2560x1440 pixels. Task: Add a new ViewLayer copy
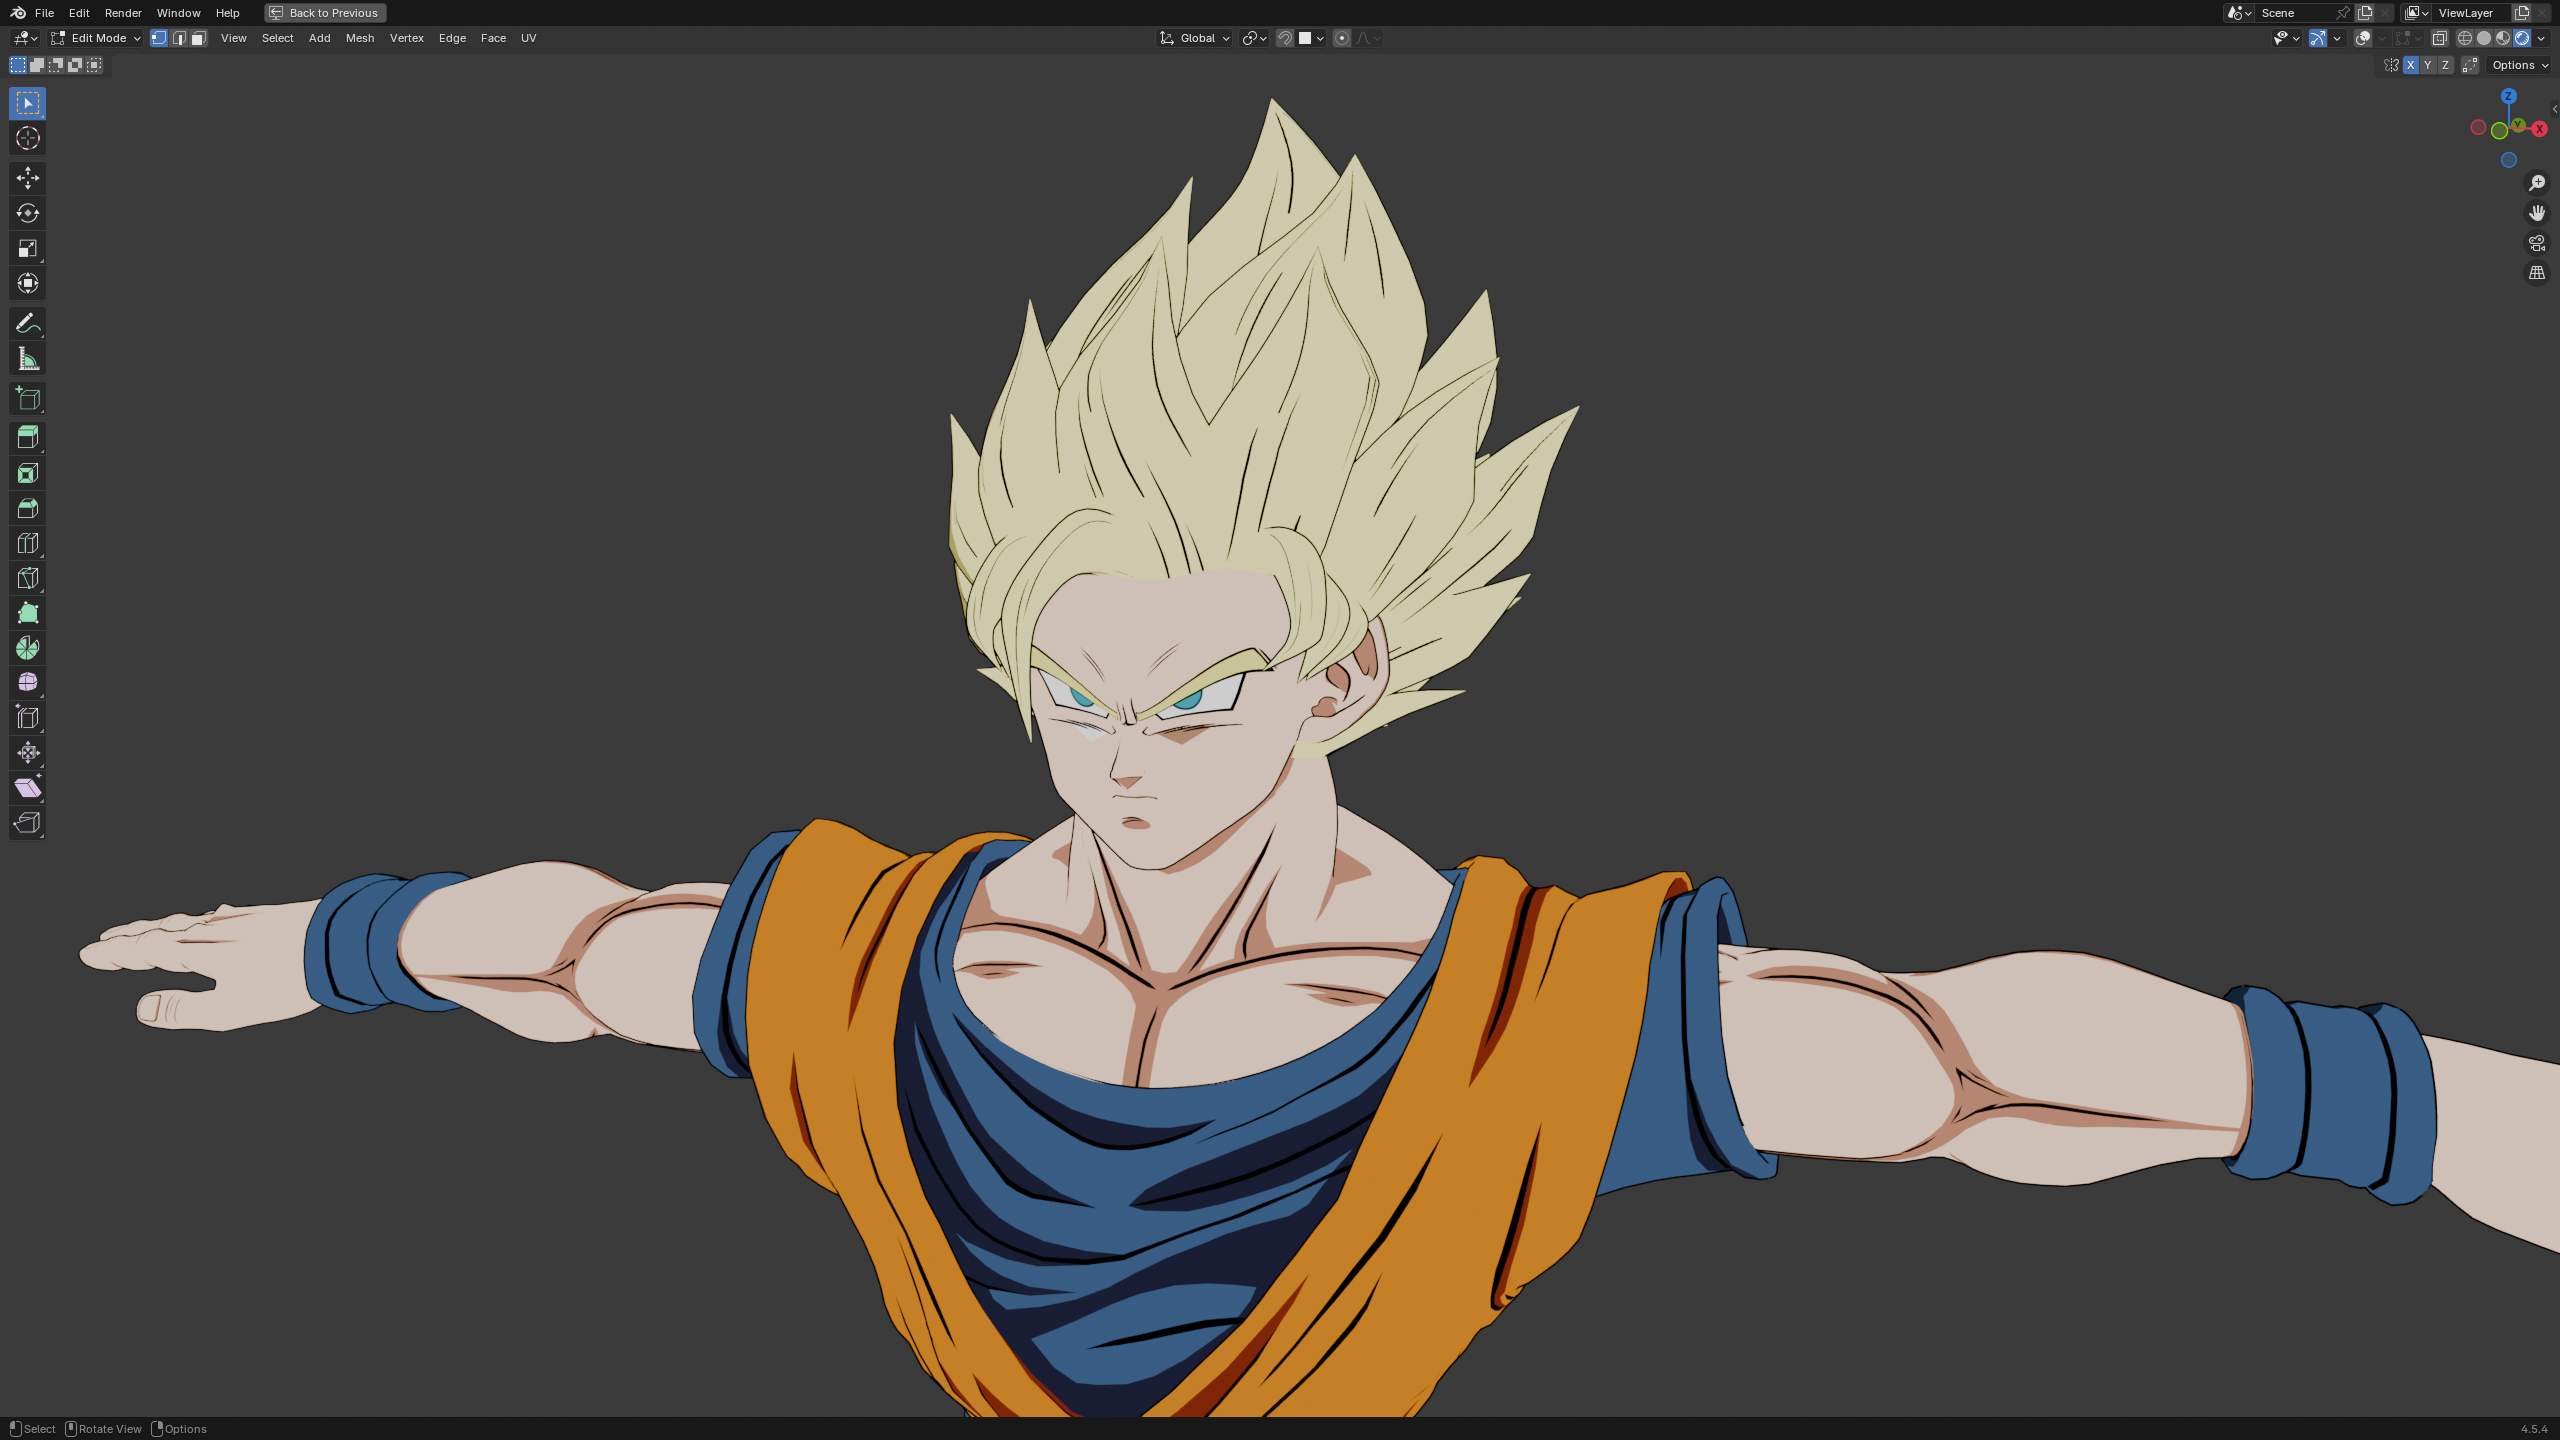click(x=2522, y=13)
